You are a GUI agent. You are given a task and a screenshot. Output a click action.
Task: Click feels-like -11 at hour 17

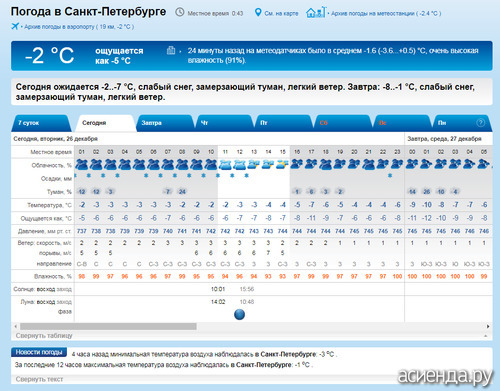[311, 218]
